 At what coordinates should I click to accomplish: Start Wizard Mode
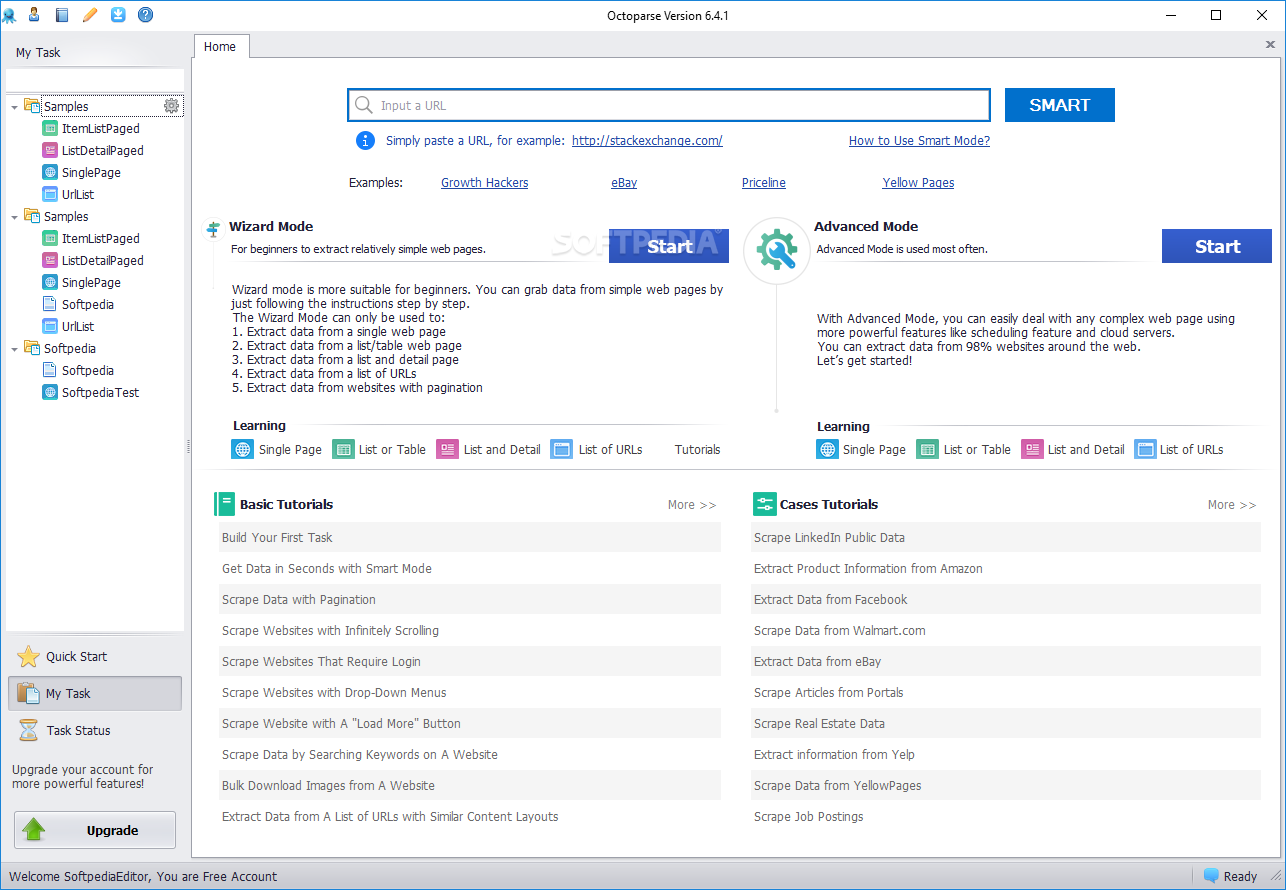tap(669, 246)
